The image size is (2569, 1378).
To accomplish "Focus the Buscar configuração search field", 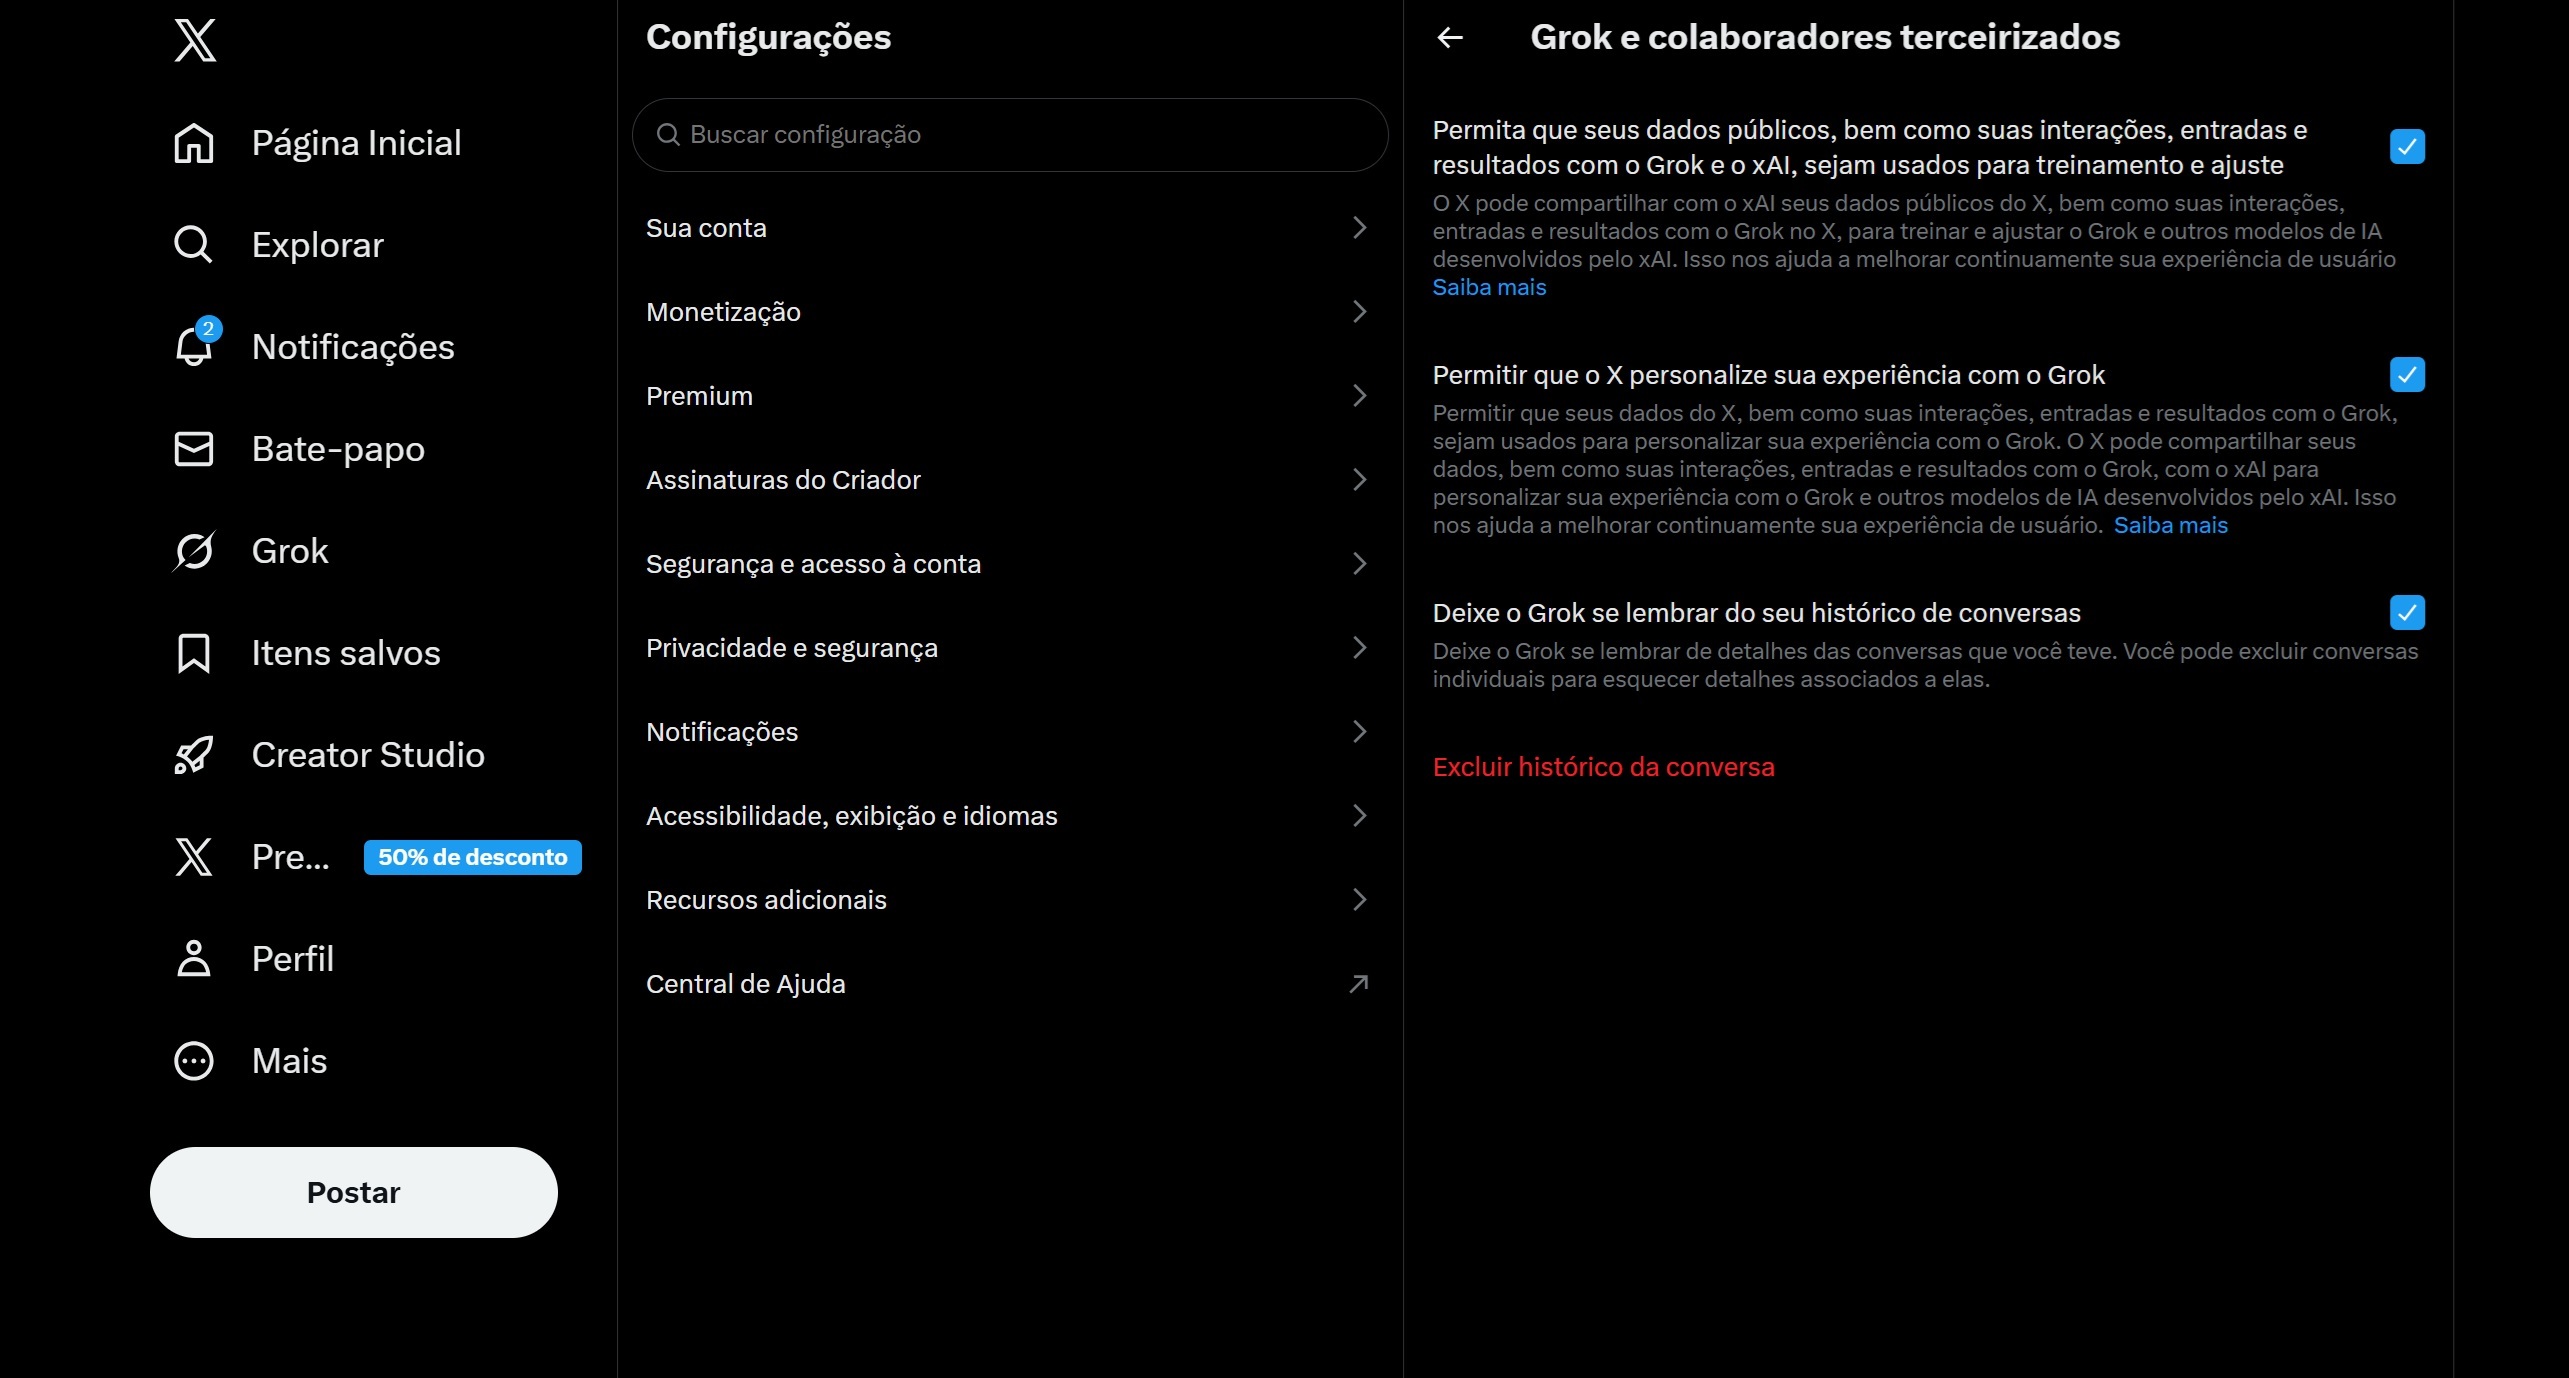I will 1010,135.
